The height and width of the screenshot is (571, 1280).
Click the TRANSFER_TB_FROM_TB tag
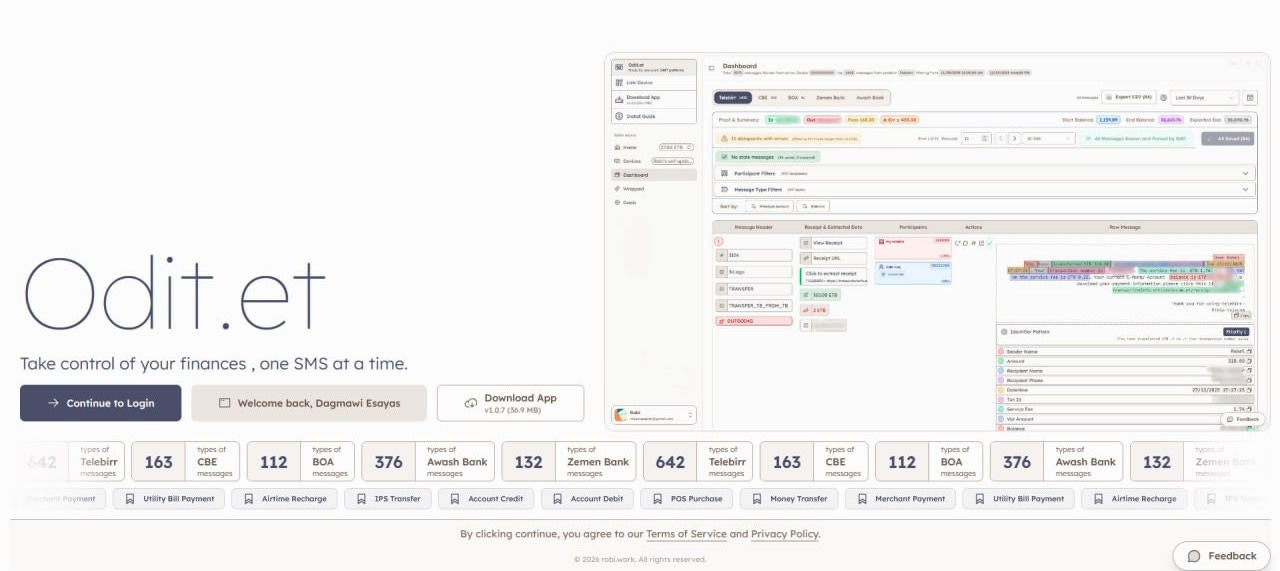tap(755, 305)
